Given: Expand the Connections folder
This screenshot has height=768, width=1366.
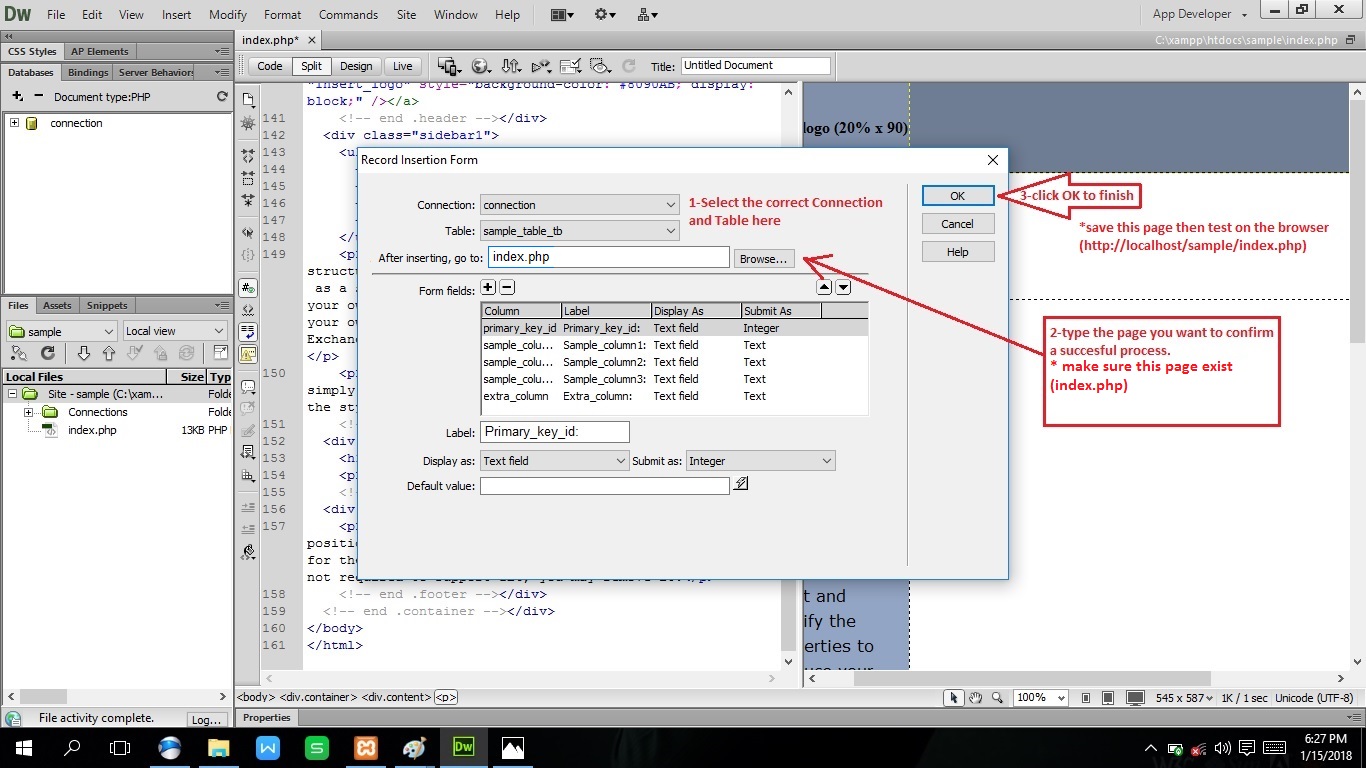Looking at the screenshot, I should 29,412.
